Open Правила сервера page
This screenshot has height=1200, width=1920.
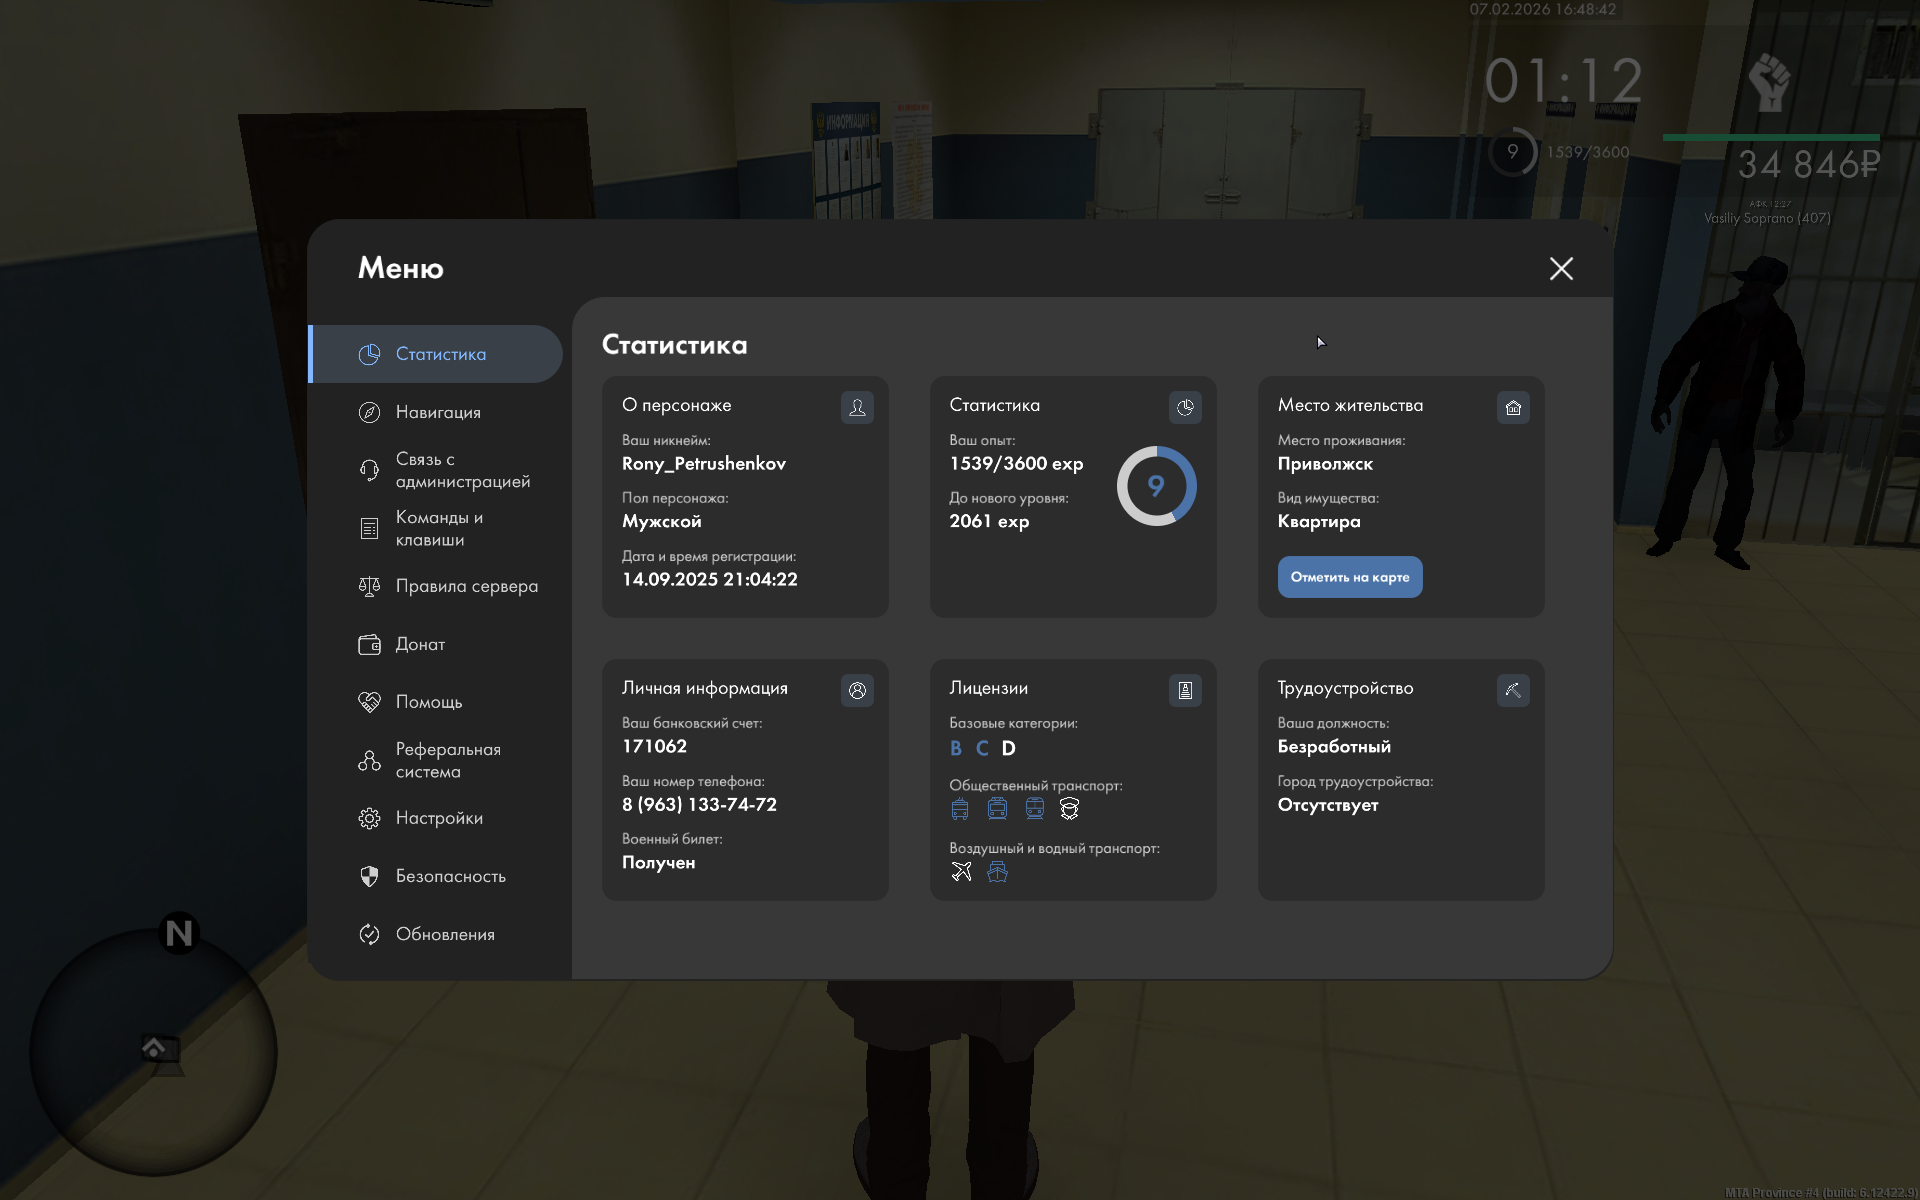point(466,586)
